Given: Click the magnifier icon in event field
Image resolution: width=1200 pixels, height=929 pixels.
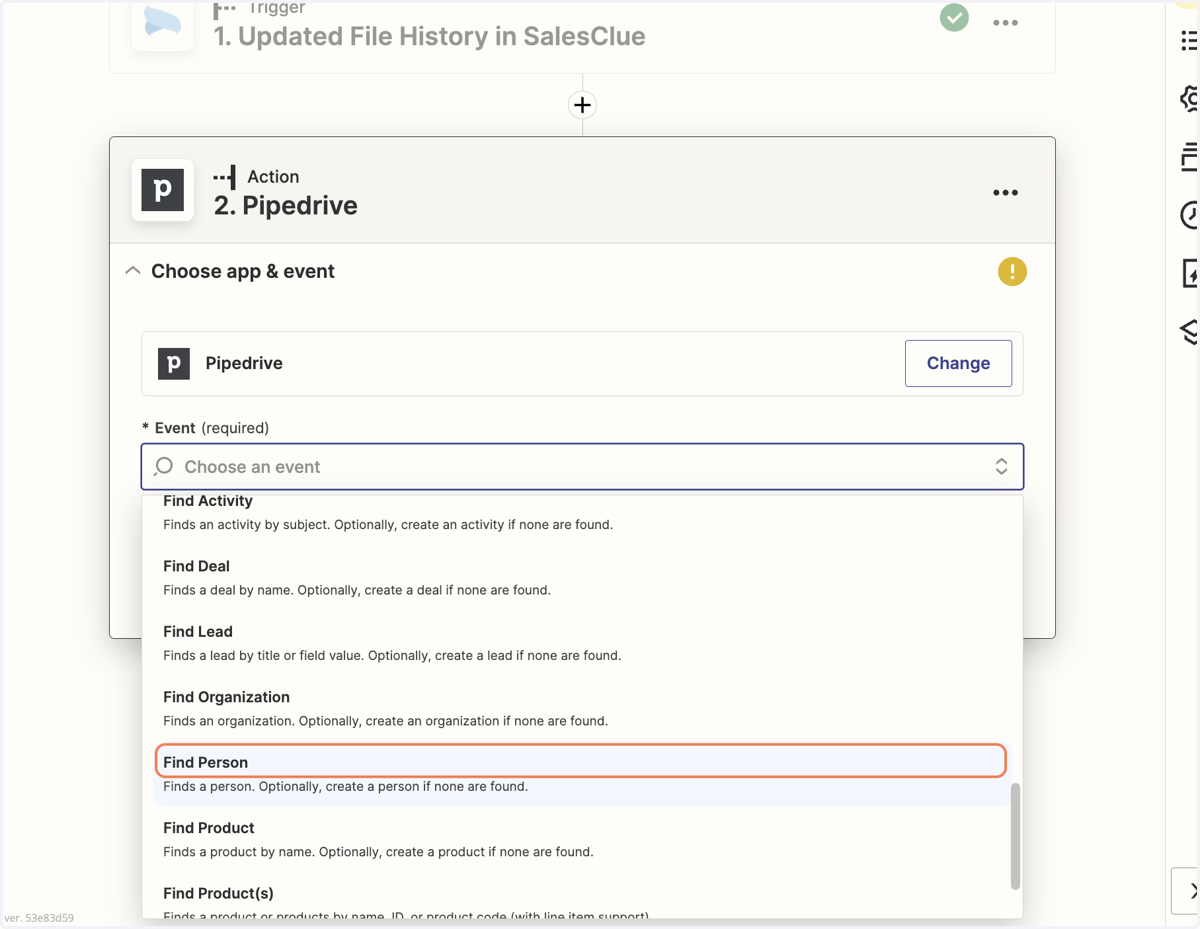Looking at the screenshot, I should tap(164, 466).
